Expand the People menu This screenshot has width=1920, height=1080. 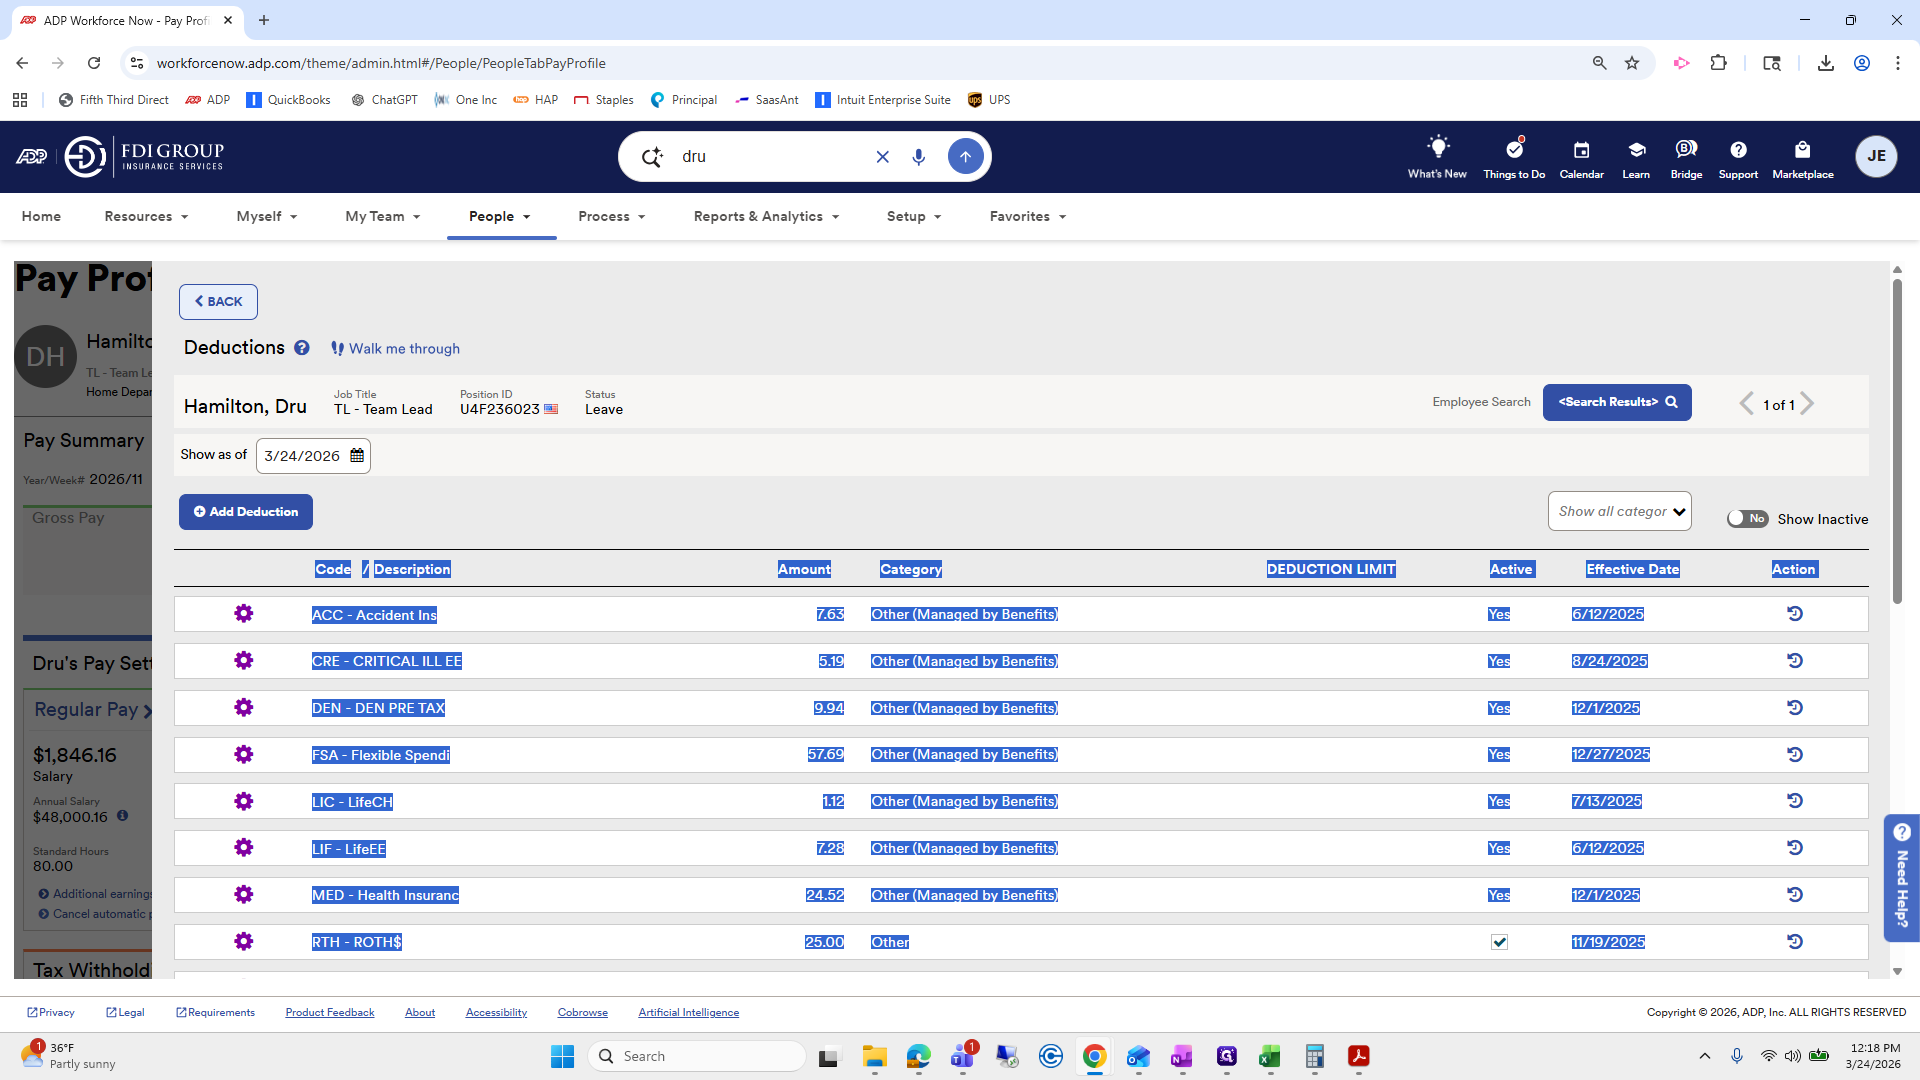pos(499,216)
